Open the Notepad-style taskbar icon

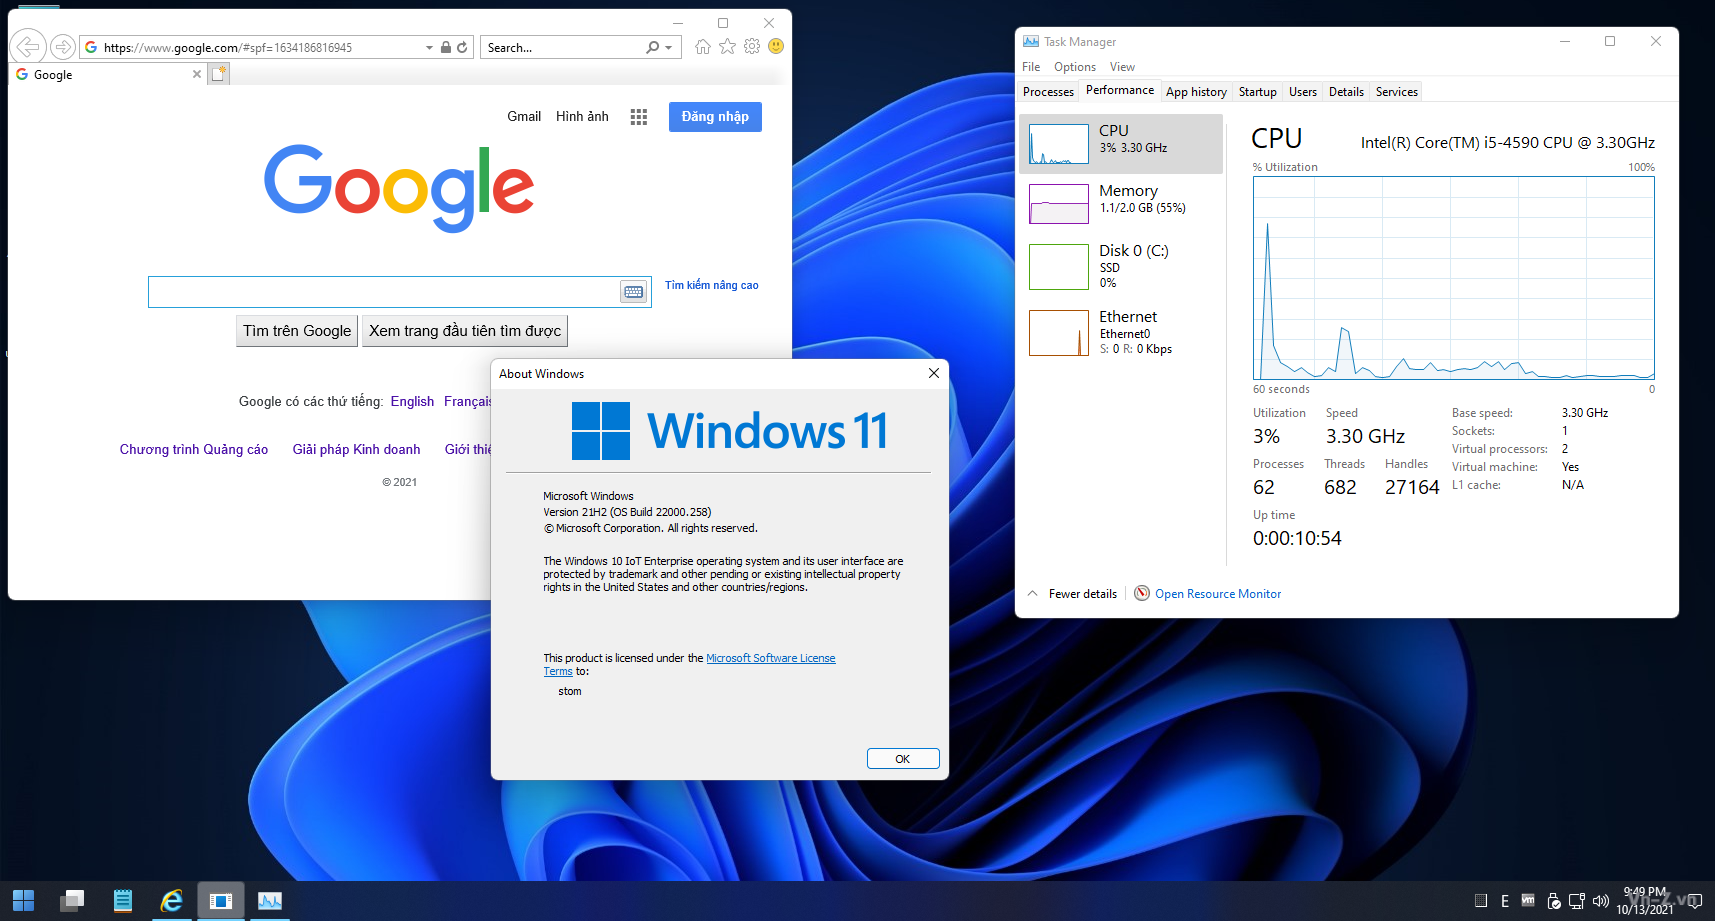(x=122, y=901)
